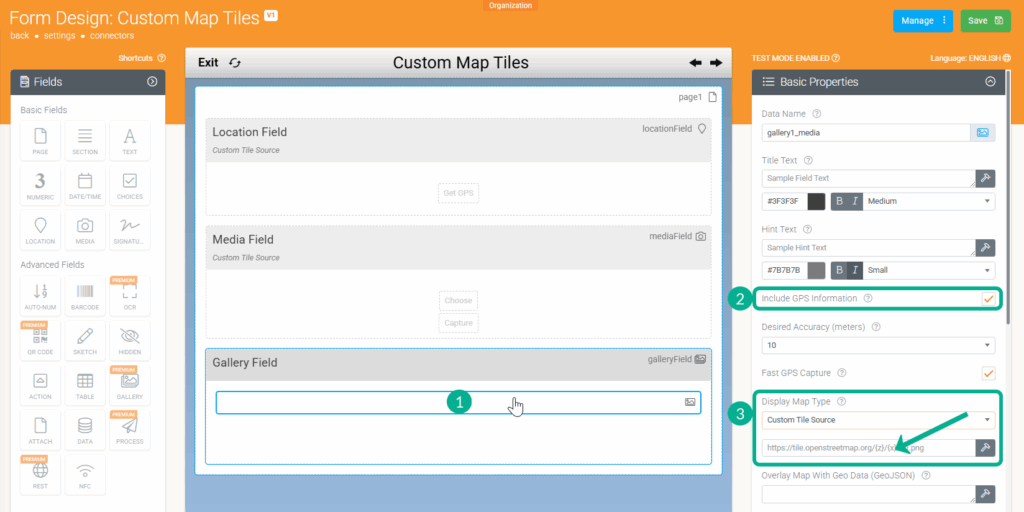
Task: Add an ACTION field
Action: [40, 385]
